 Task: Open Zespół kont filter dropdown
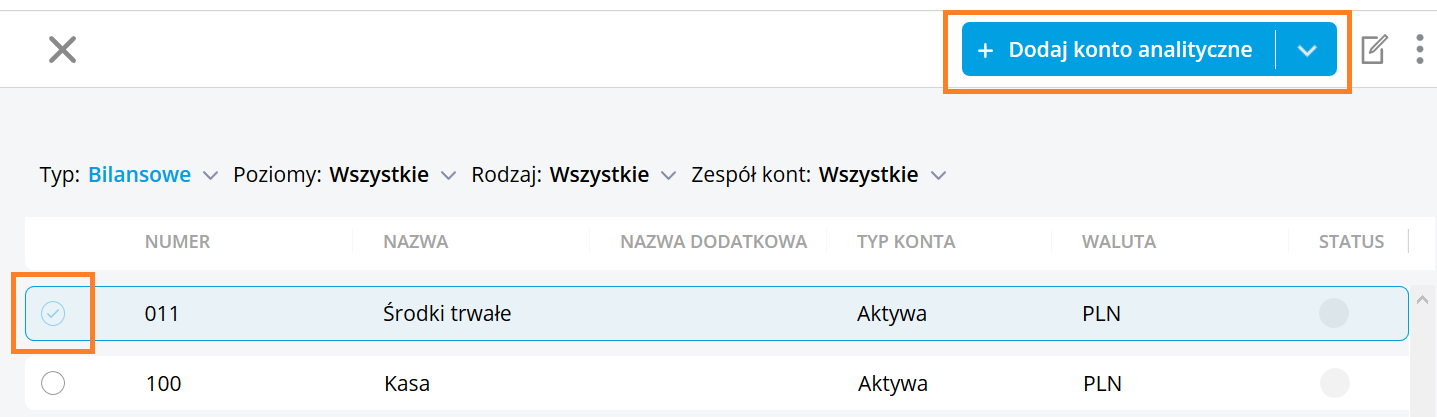coord(818,175)
